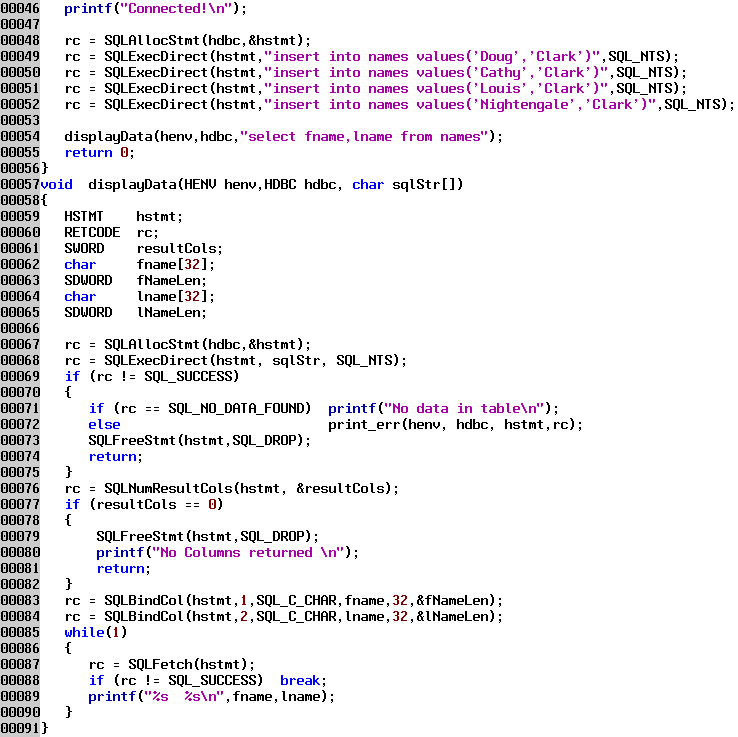Click the 'SWORD resultCols;' declaration

coord(143,248)
